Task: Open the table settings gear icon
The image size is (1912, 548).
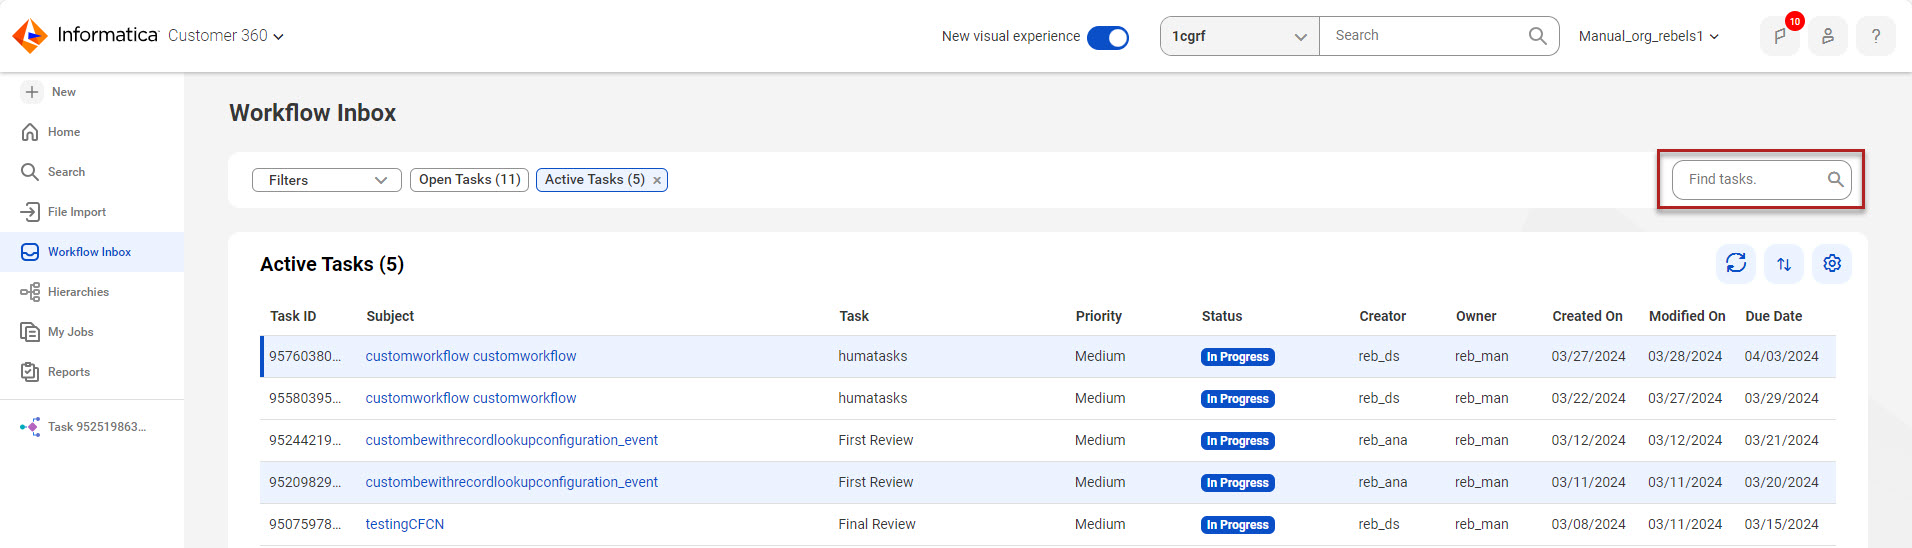Action: click(1832, 263)
